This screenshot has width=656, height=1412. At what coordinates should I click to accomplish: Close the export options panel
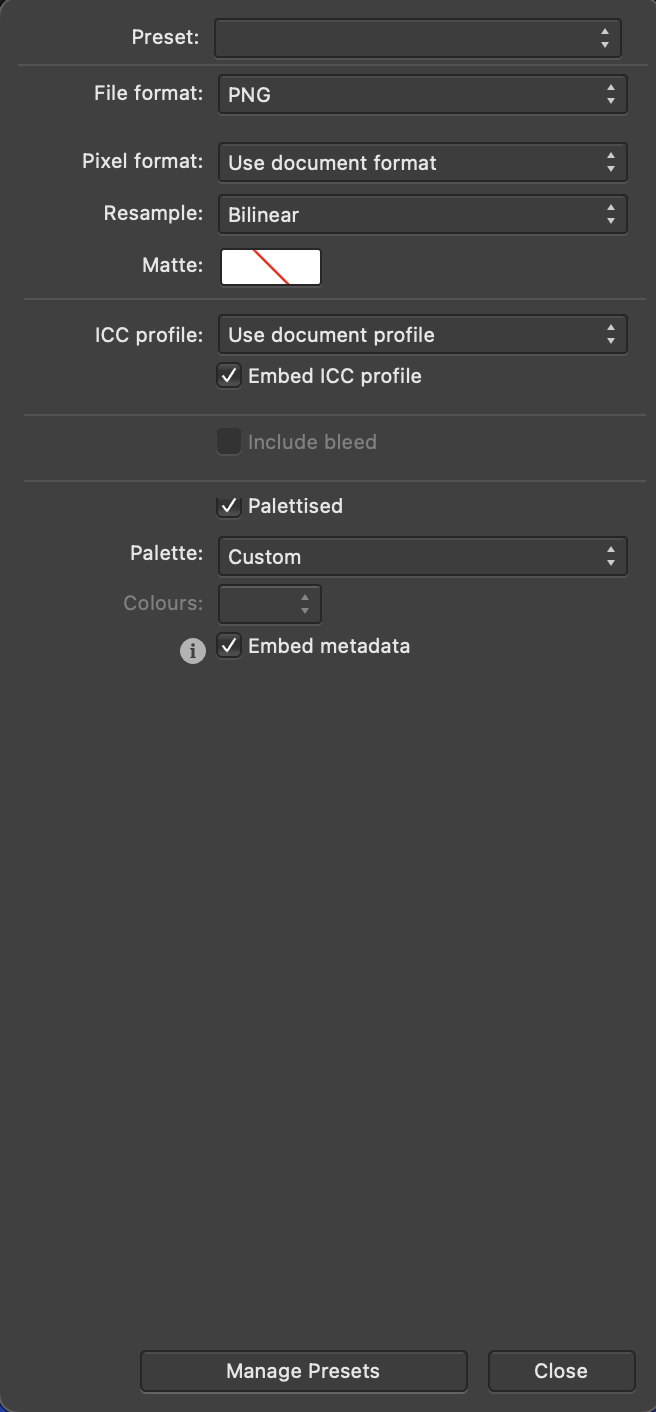[x=561, y=1371]
